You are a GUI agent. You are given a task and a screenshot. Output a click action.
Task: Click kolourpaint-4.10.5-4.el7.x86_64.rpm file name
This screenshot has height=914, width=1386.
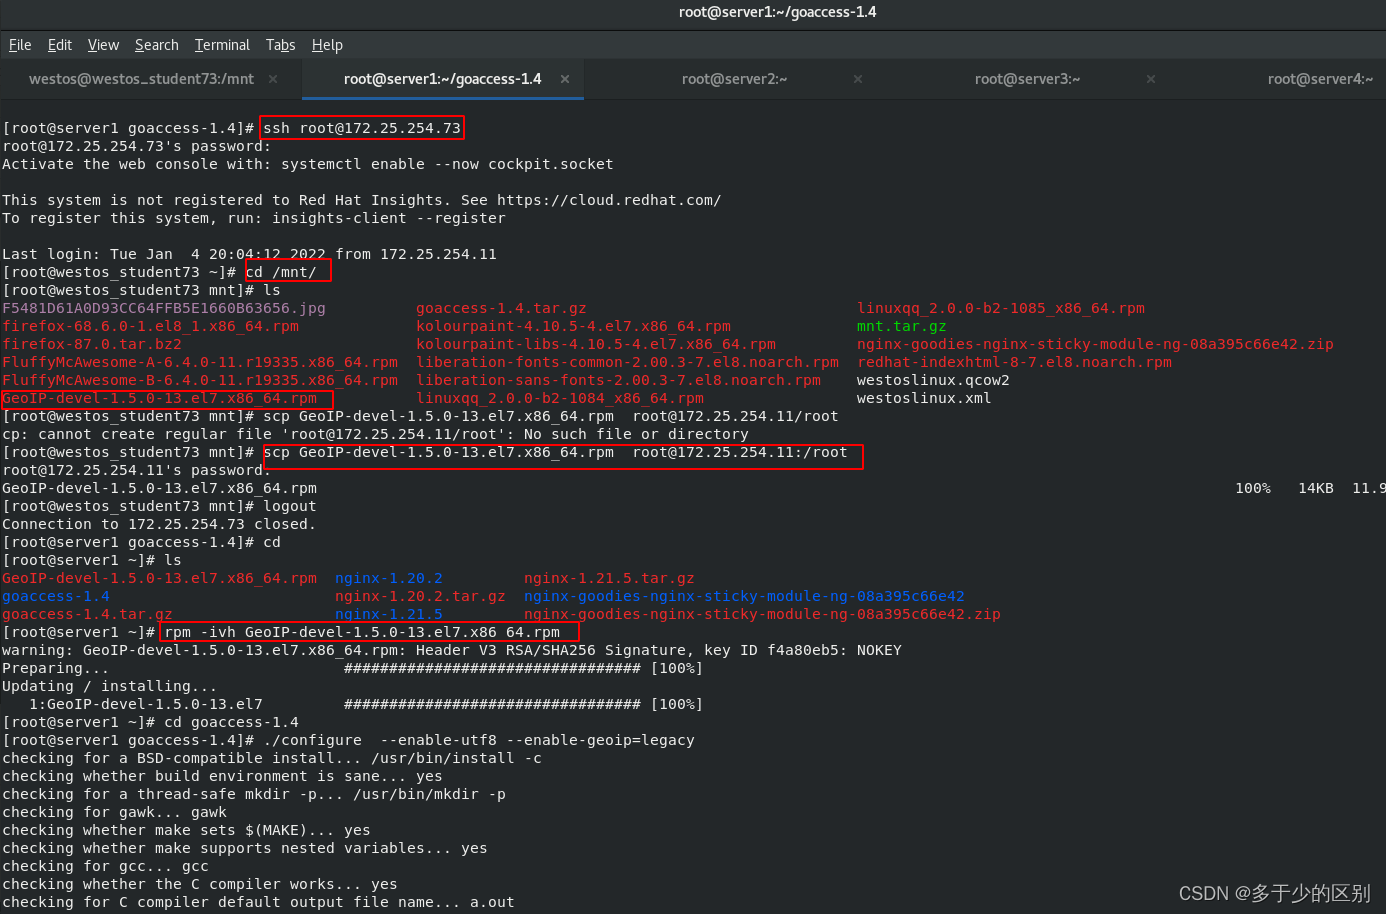573,326
